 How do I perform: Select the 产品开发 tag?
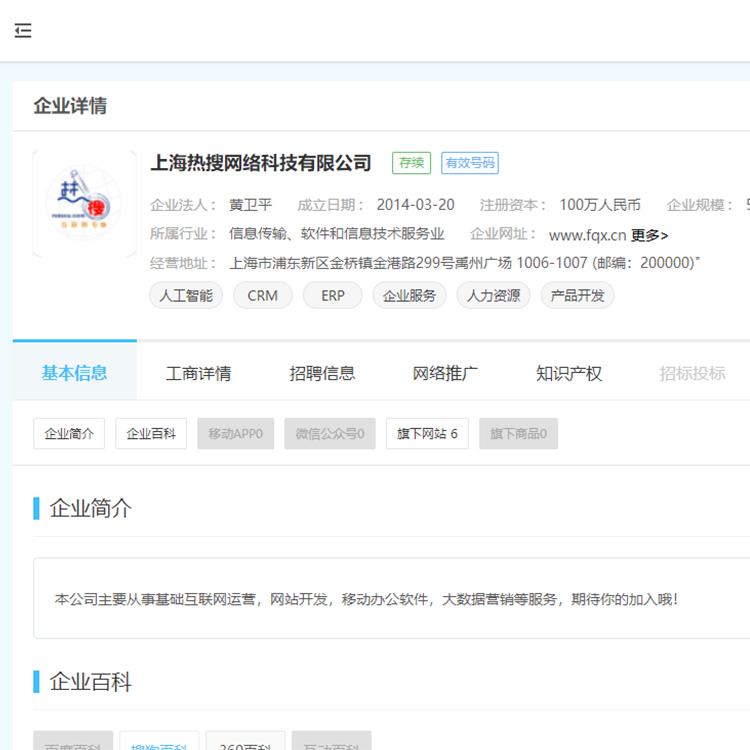pos(577,296)
